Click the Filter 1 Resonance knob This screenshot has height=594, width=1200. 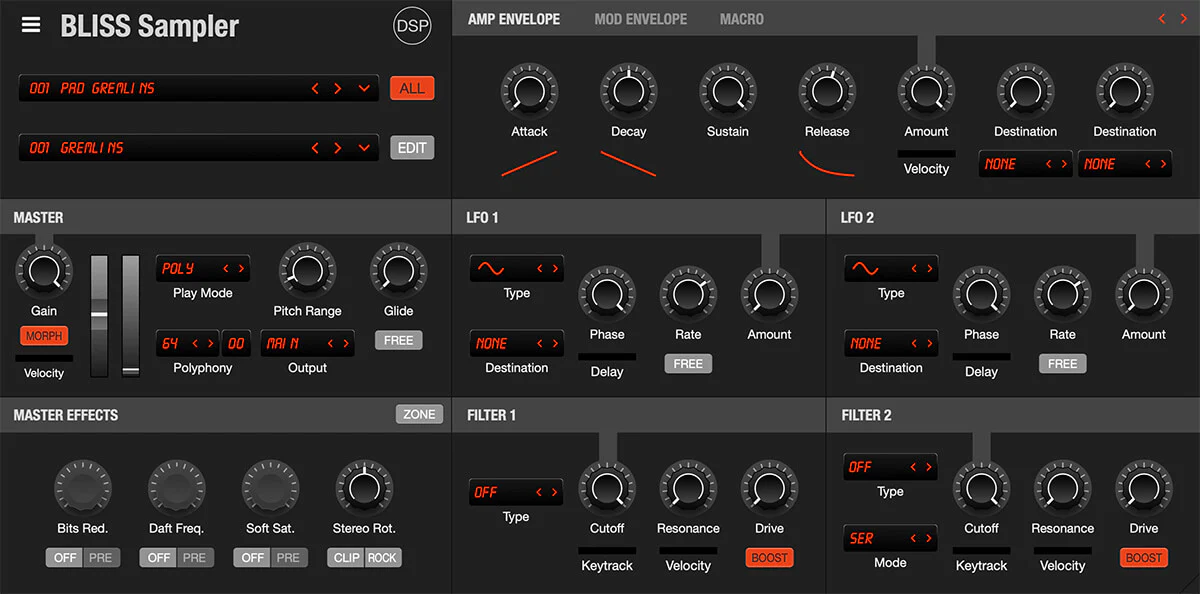pos(688,488)
